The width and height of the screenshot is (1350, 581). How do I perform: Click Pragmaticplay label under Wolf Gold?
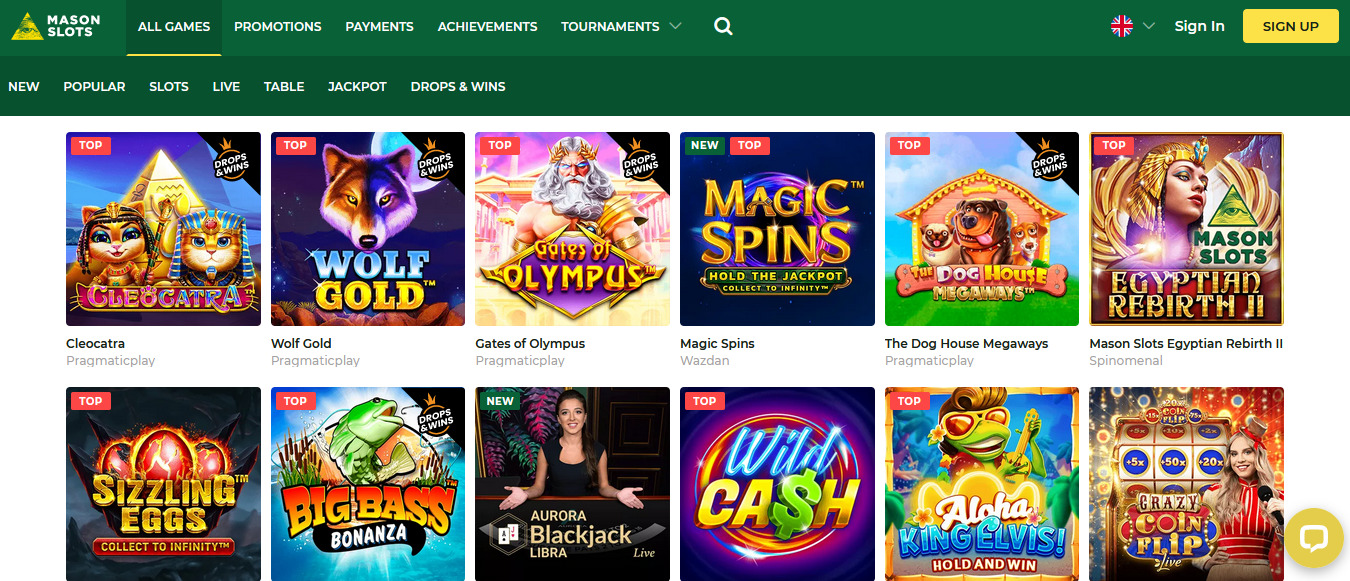coord(315,361)
